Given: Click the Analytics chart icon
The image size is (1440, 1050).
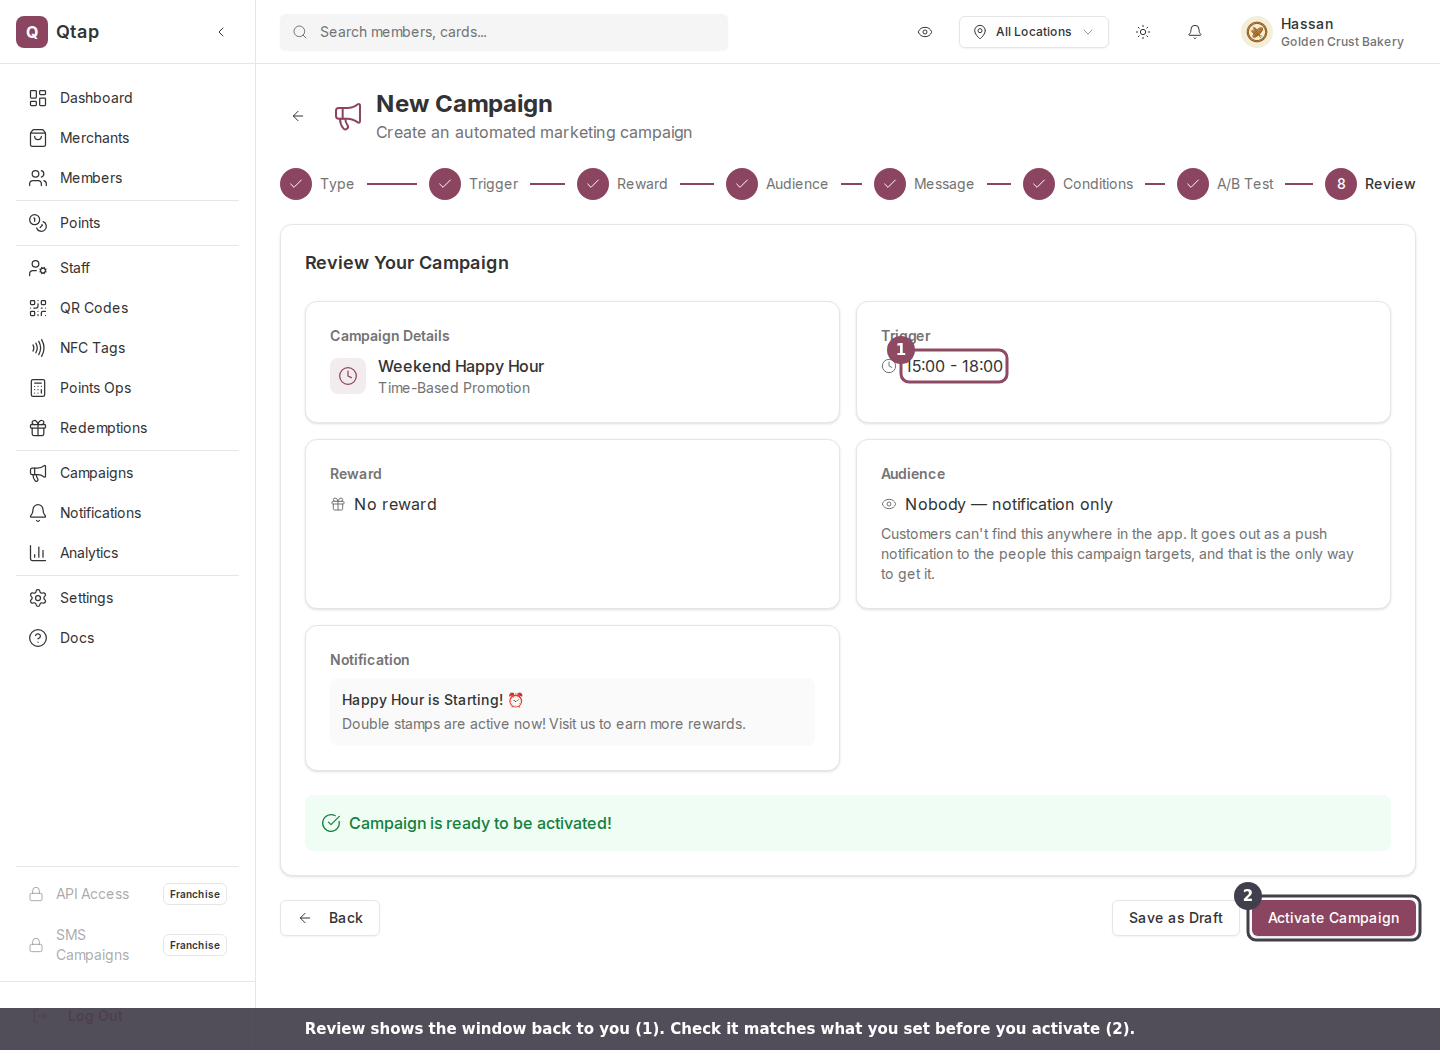Looking at the screenshot, I should (38, 553).
